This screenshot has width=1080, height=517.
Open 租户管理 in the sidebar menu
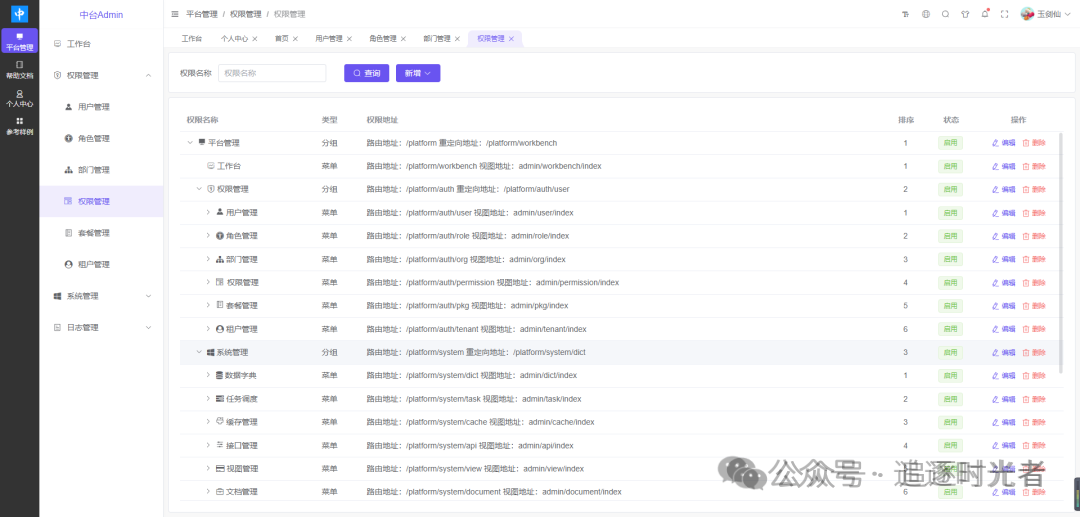pyautogui.click(x=102, y=264)
